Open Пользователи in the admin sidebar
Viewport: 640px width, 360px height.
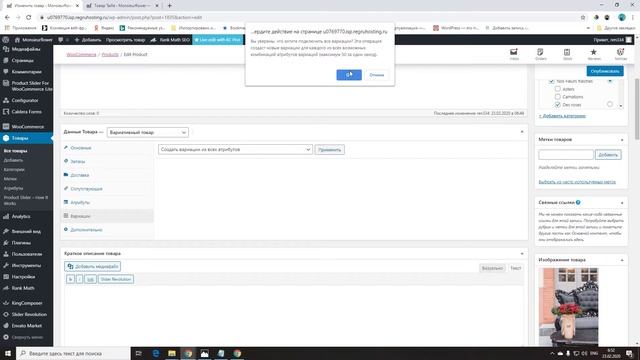point(26,254)
